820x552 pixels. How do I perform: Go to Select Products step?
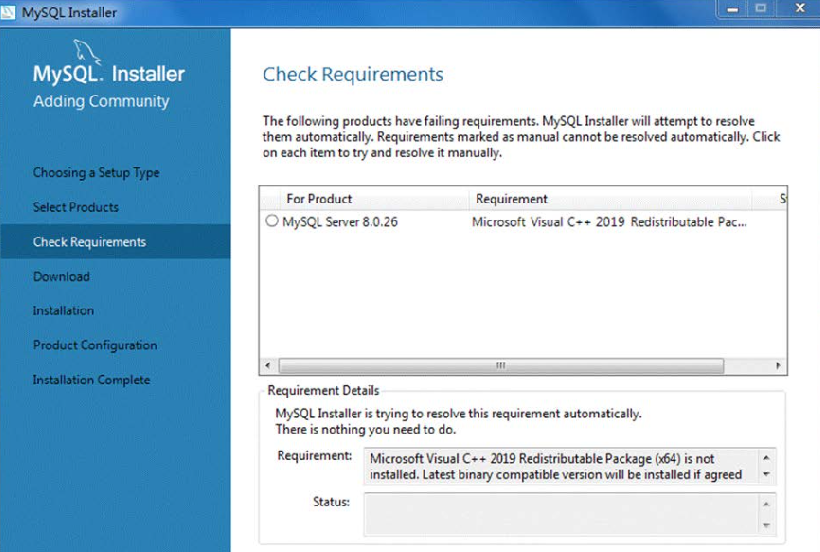[76, 207]
